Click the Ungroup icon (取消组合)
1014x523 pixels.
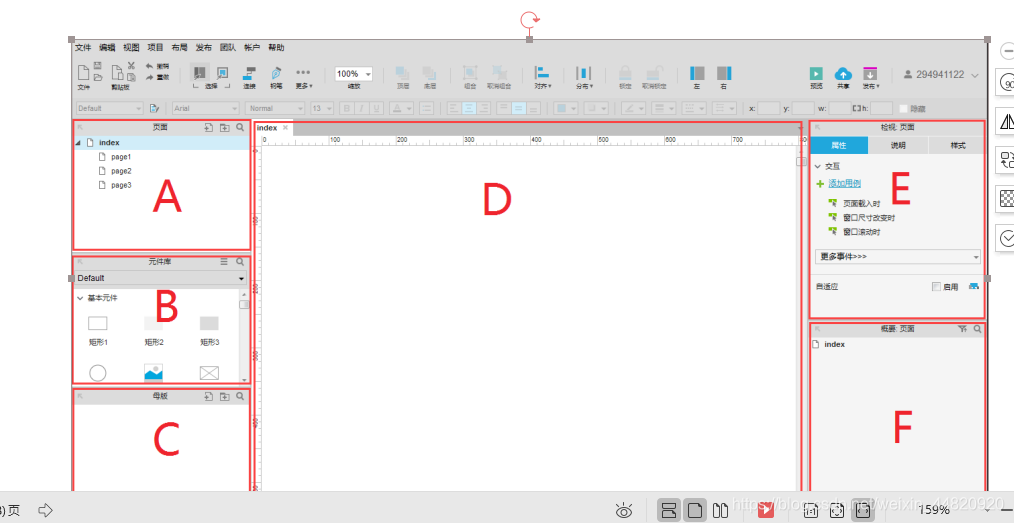[499, 73]
